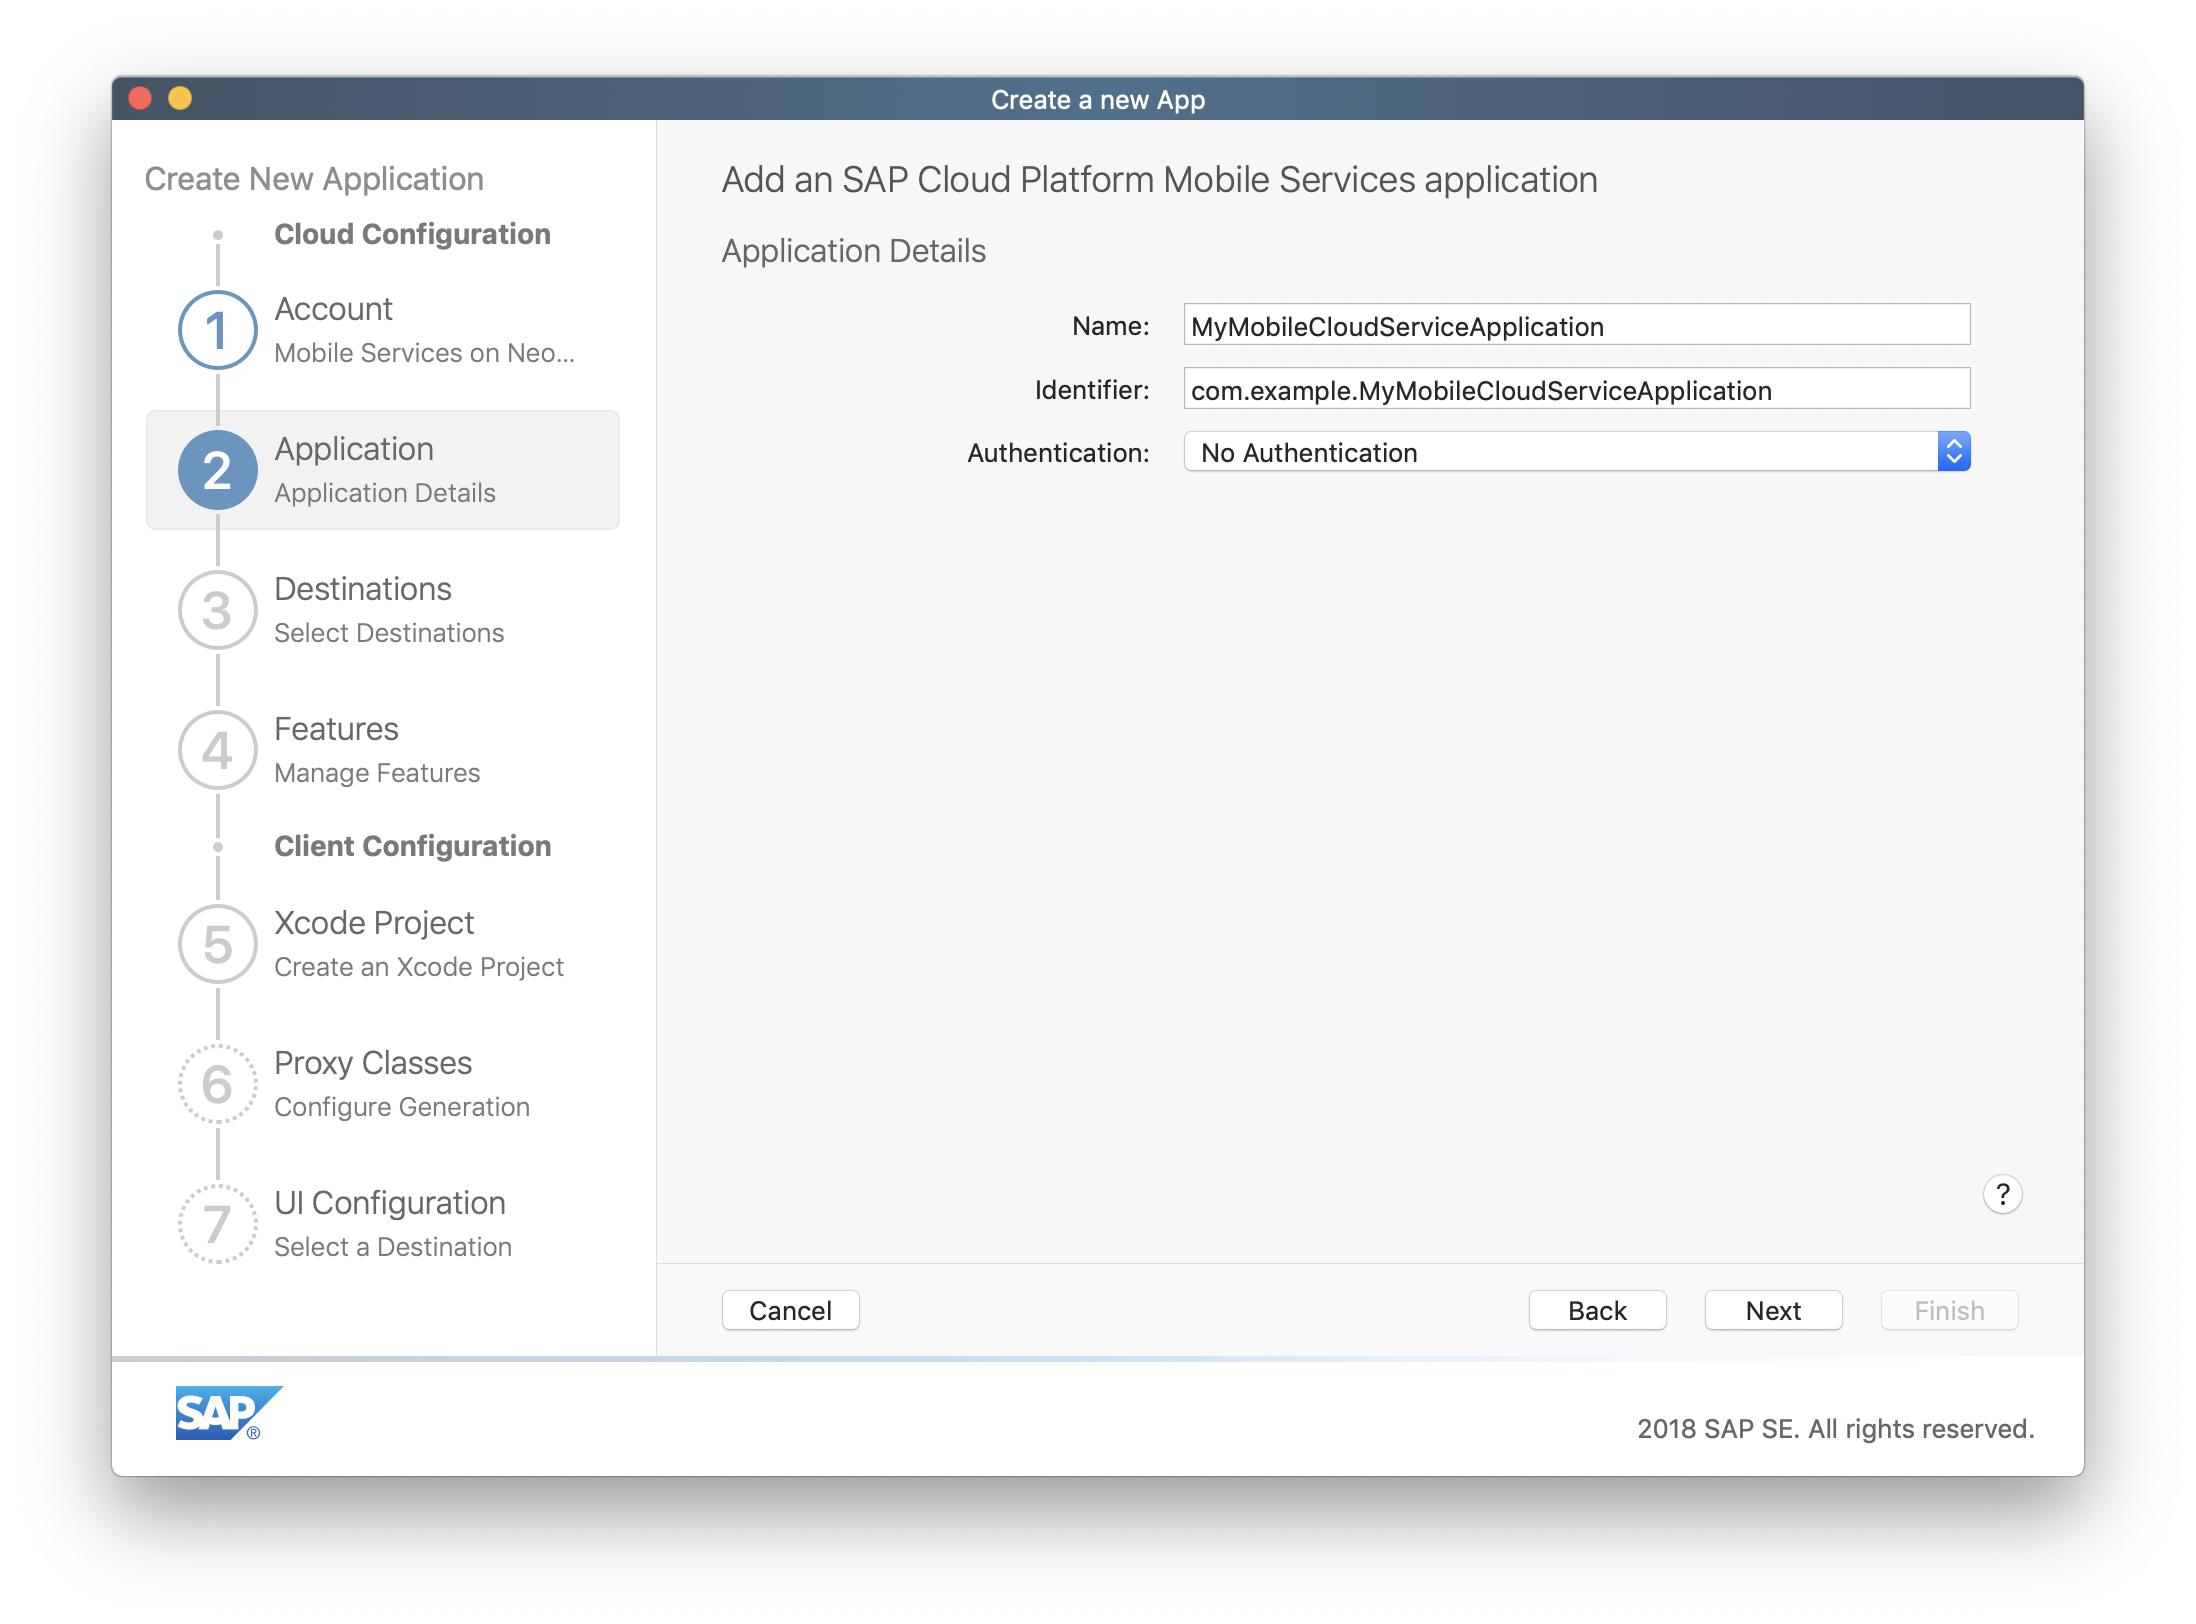Proceed with the Next button
The image size is (2196, 1624).
click(x=1773, y=1310)
